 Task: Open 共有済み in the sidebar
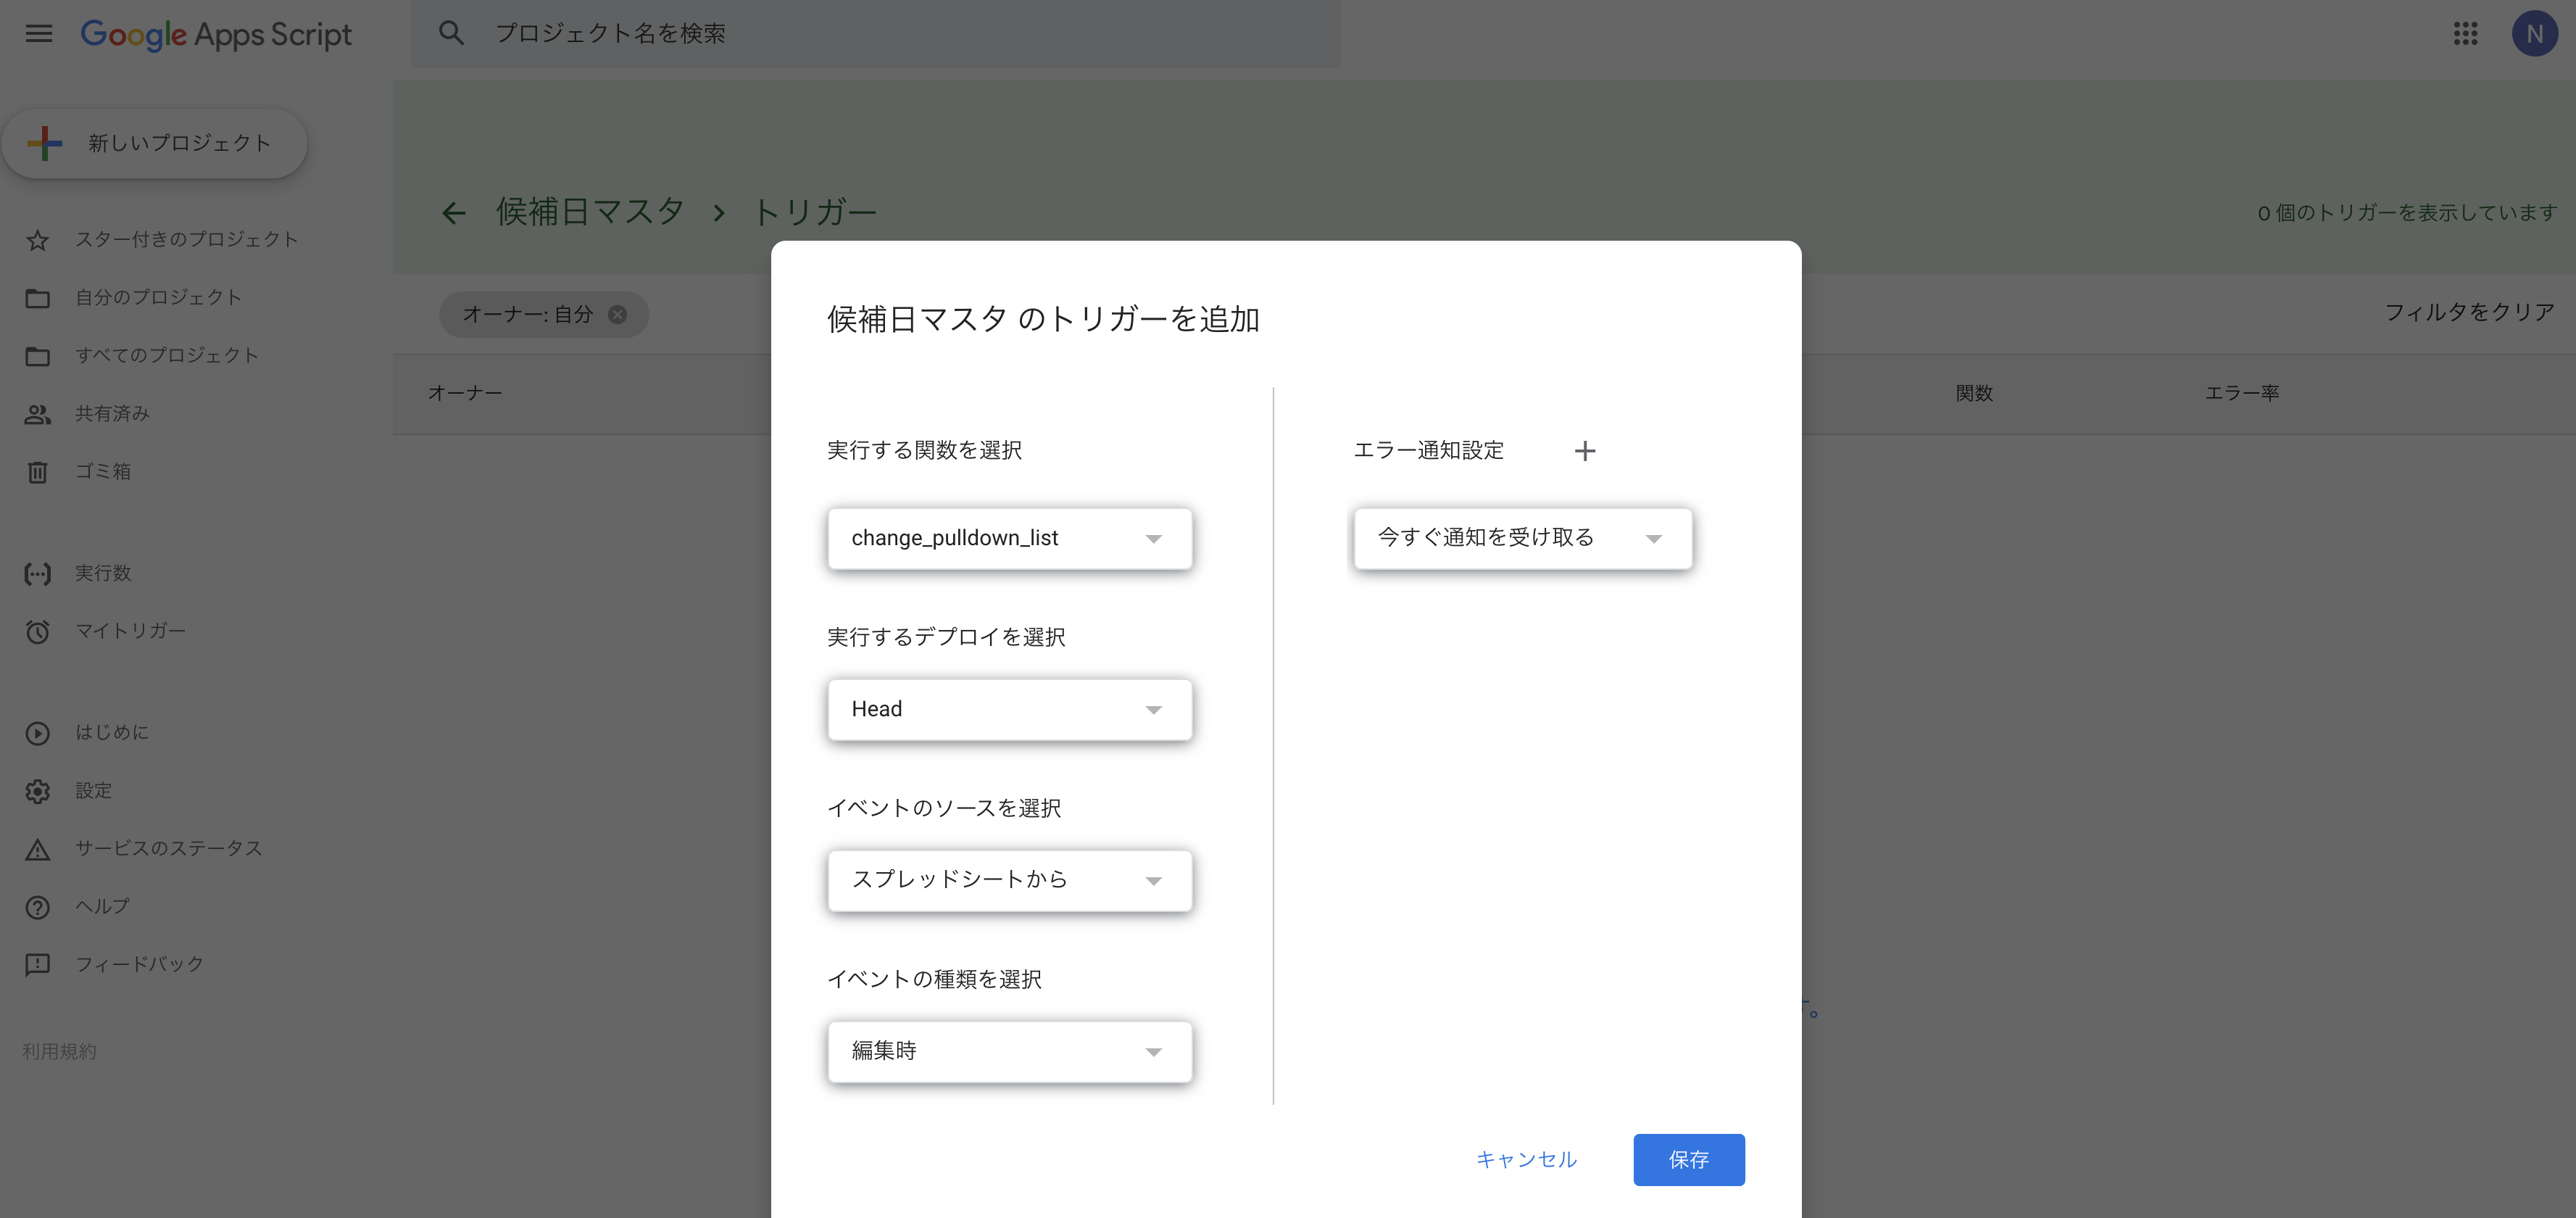(113, 413)
